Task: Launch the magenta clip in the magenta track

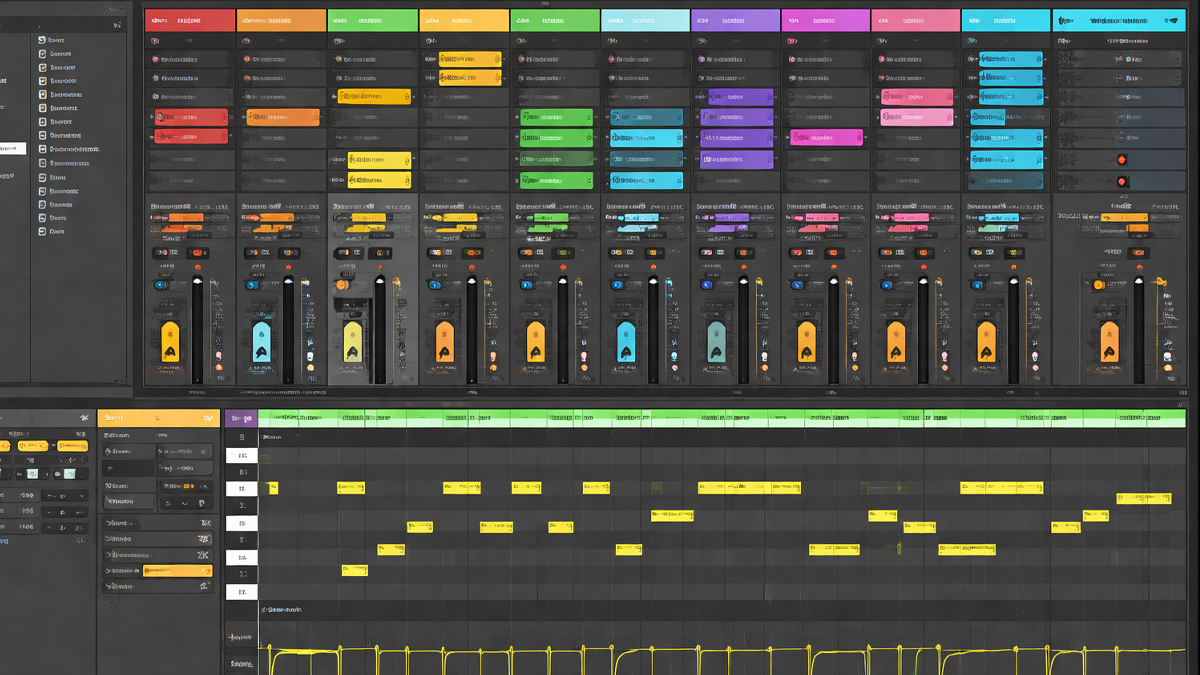Action: 826,138
